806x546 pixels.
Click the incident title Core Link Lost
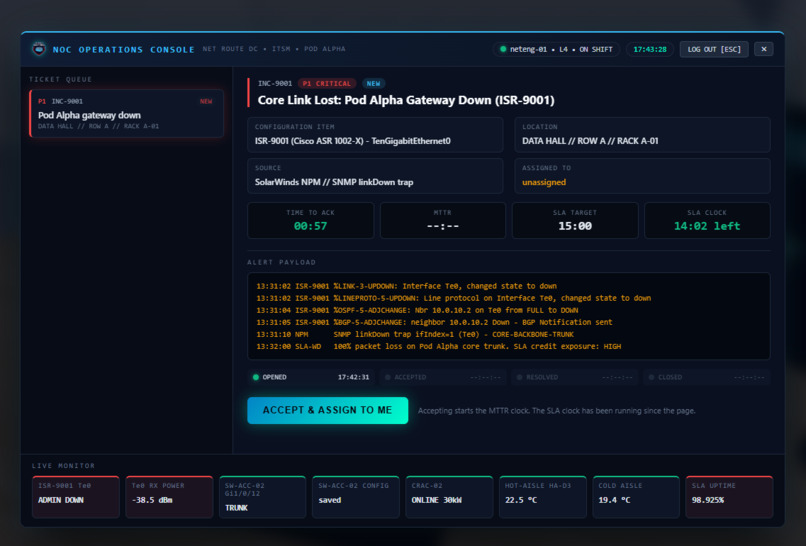pos(406,100)
